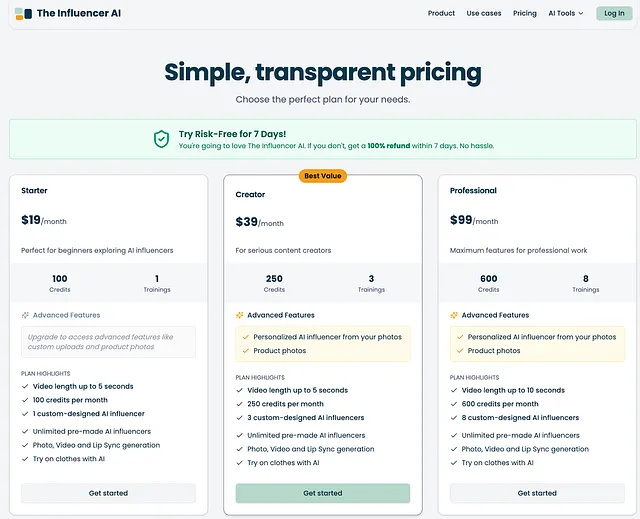Select Get started for Professional plan
This screenshot has width=640, height=519.
pyautogui.click(x=537, y=493)
